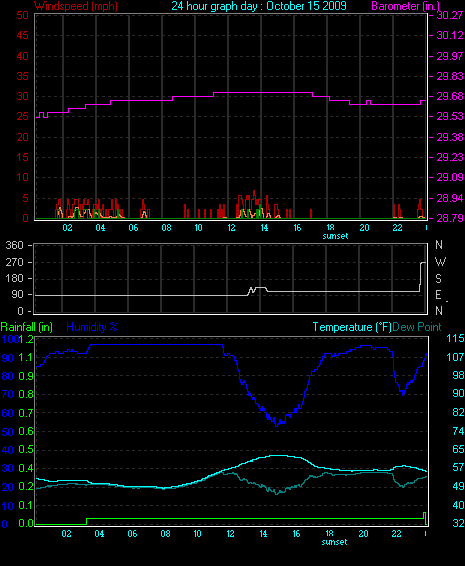Click the sunset marker under the bottom graph
This screenshot has height=566, width=465.
tap(334, 542)
